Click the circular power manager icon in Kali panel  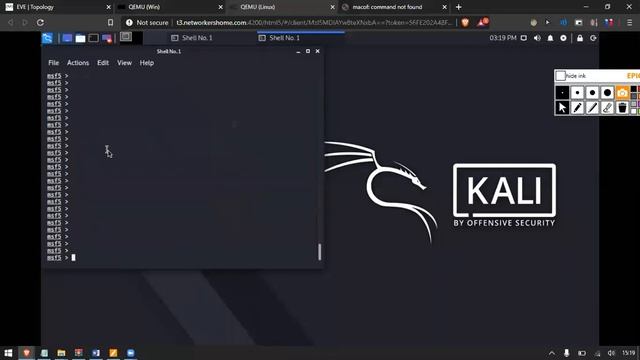click(x=563, y=38)
